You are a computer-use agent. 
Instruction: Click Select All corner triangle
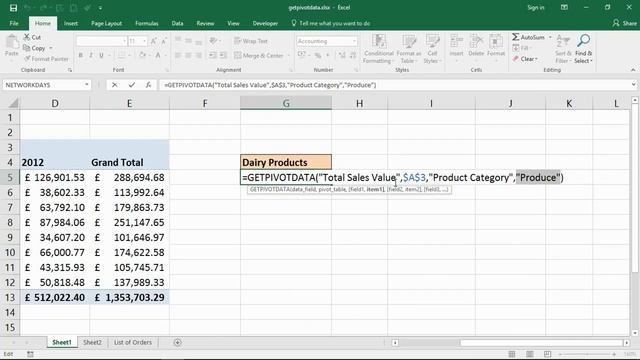pyautogui.click(x=13, y=103)
